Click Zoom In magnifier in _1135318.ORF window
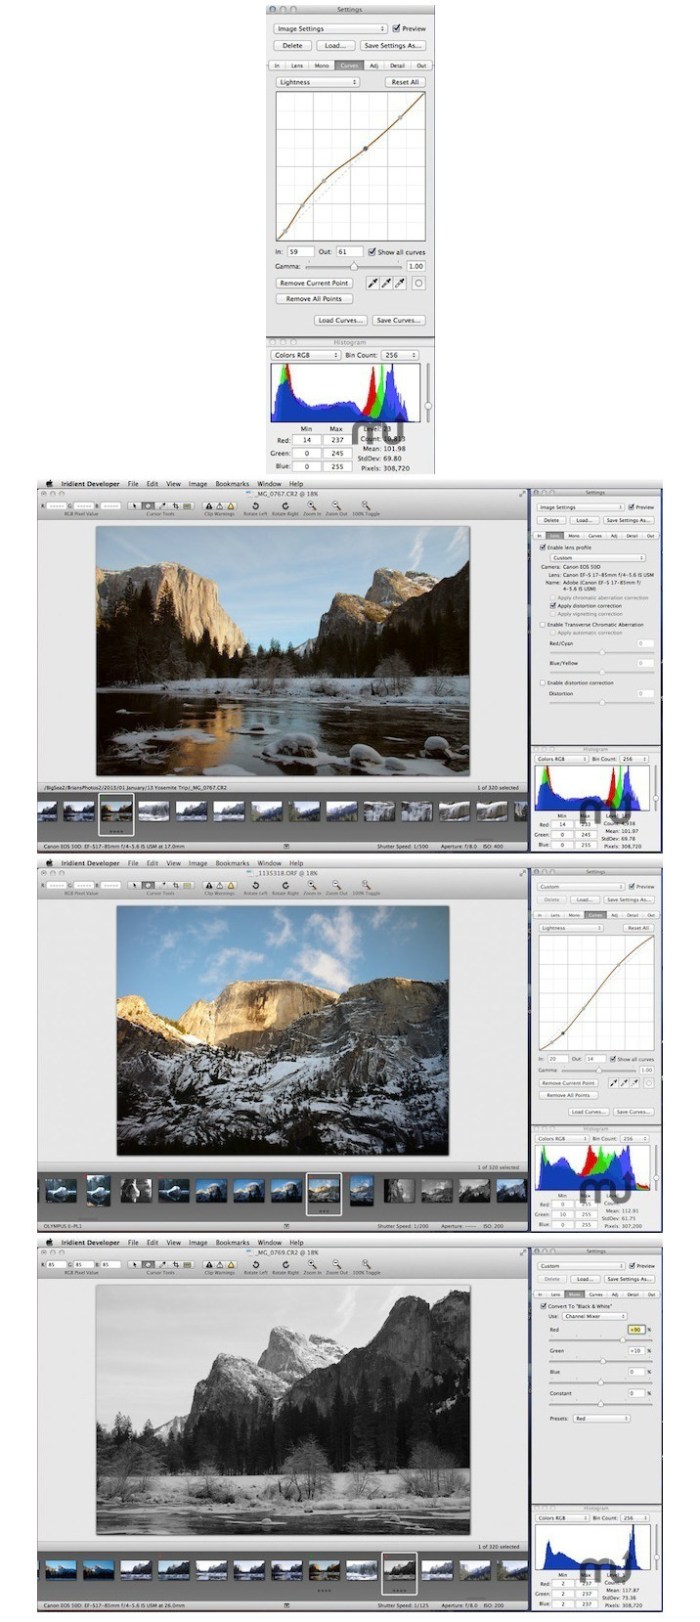Screen dimensions: 700x1622 [x=311, y=885]
